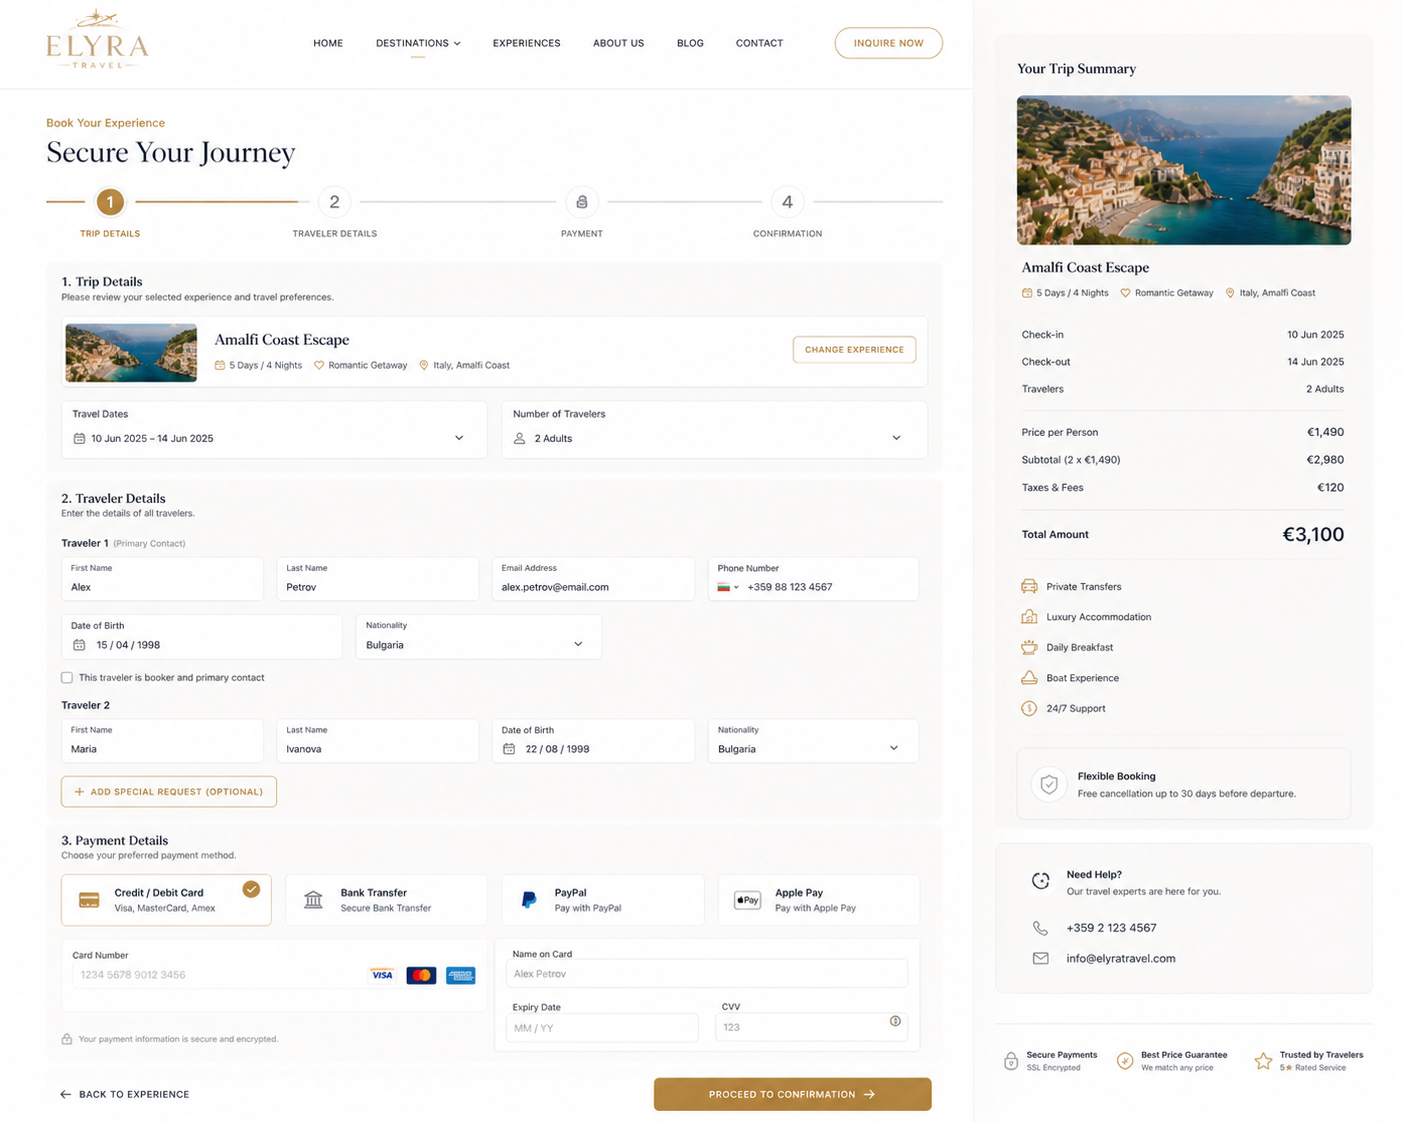Click the Amalfi Coast summary photo
Viewport: 1402px width, 1122px height.
click(x=1184, y=170)
